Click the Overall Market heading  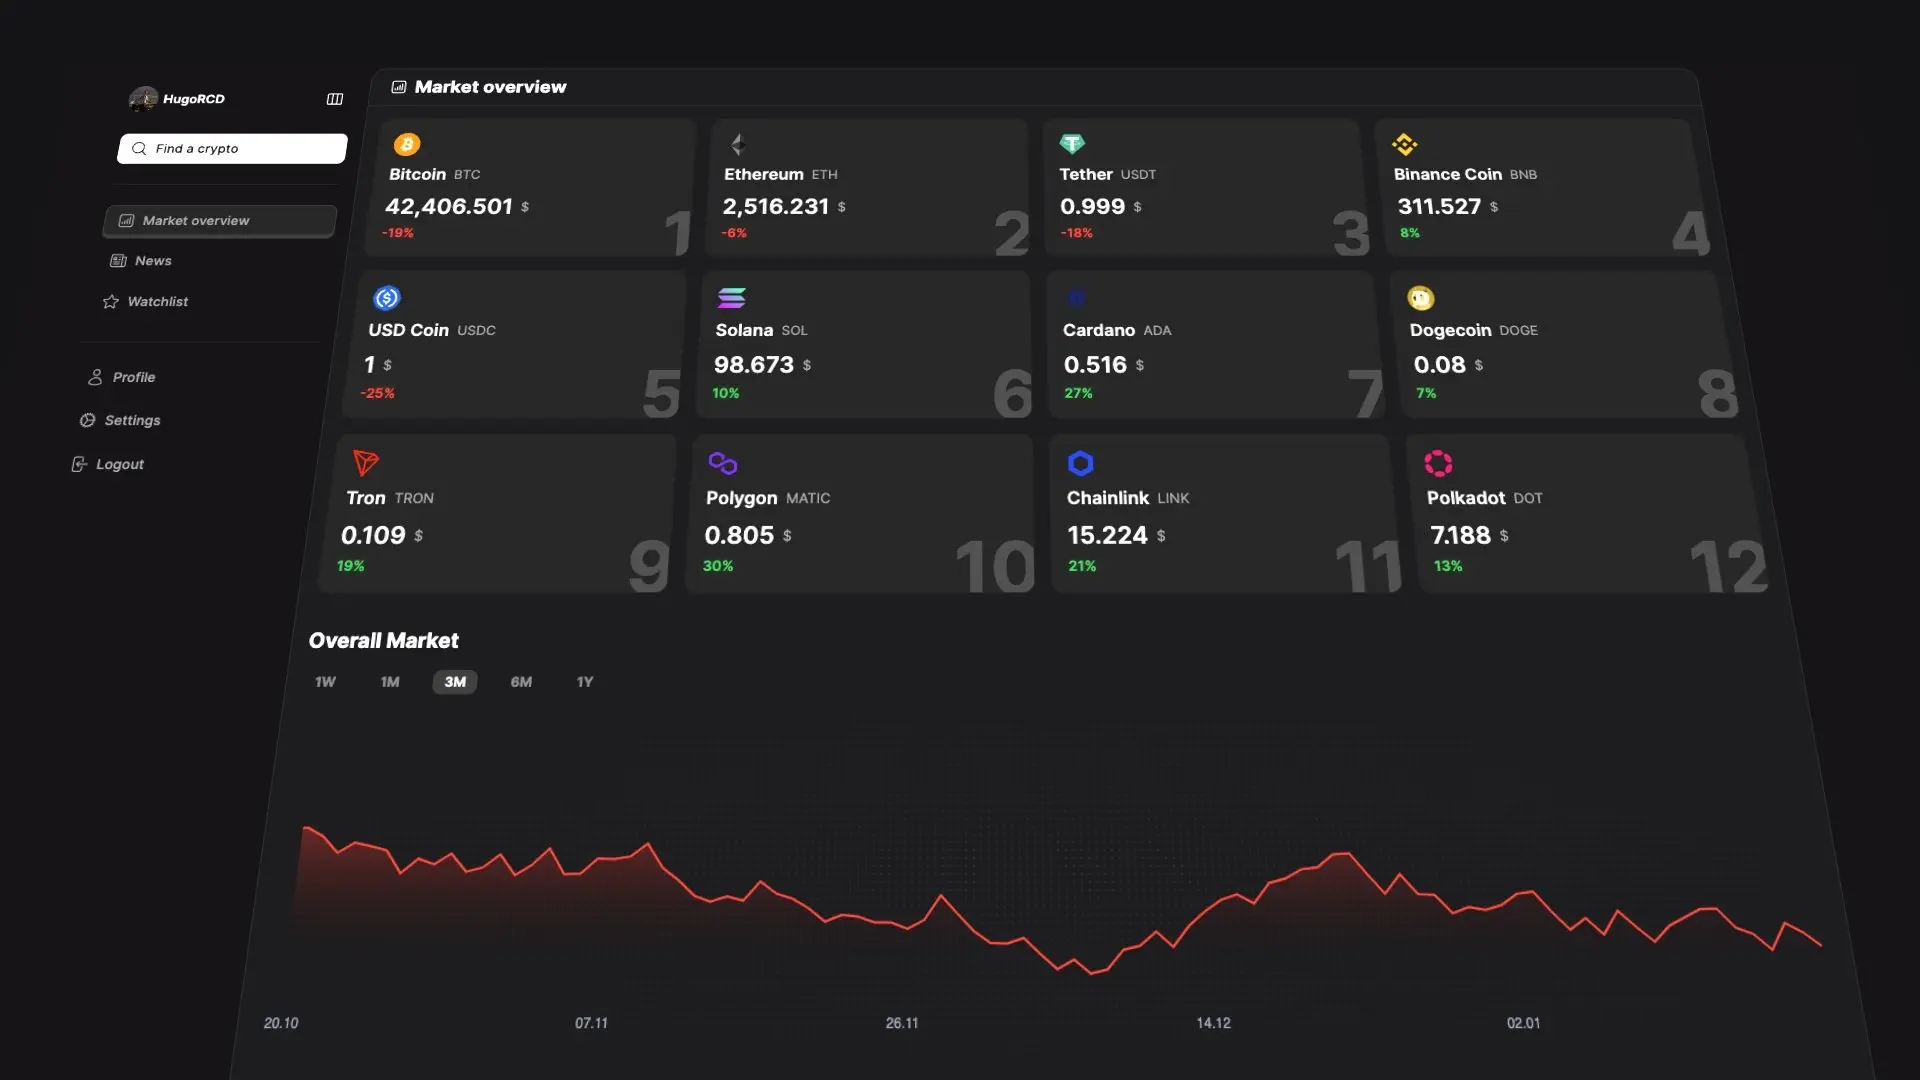click(x=383, y=641)
